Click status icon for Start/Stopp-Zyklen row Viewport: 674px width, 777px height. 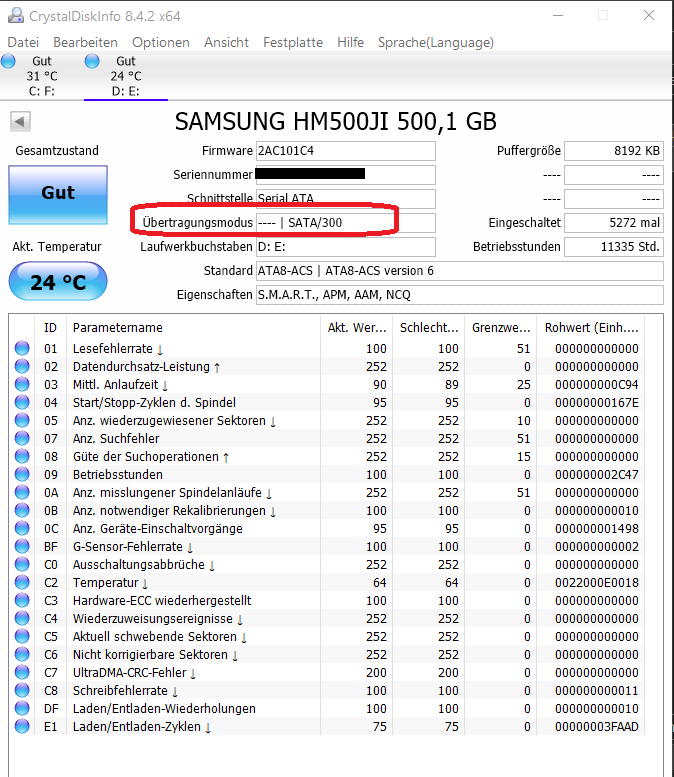[x=22, y=402]
